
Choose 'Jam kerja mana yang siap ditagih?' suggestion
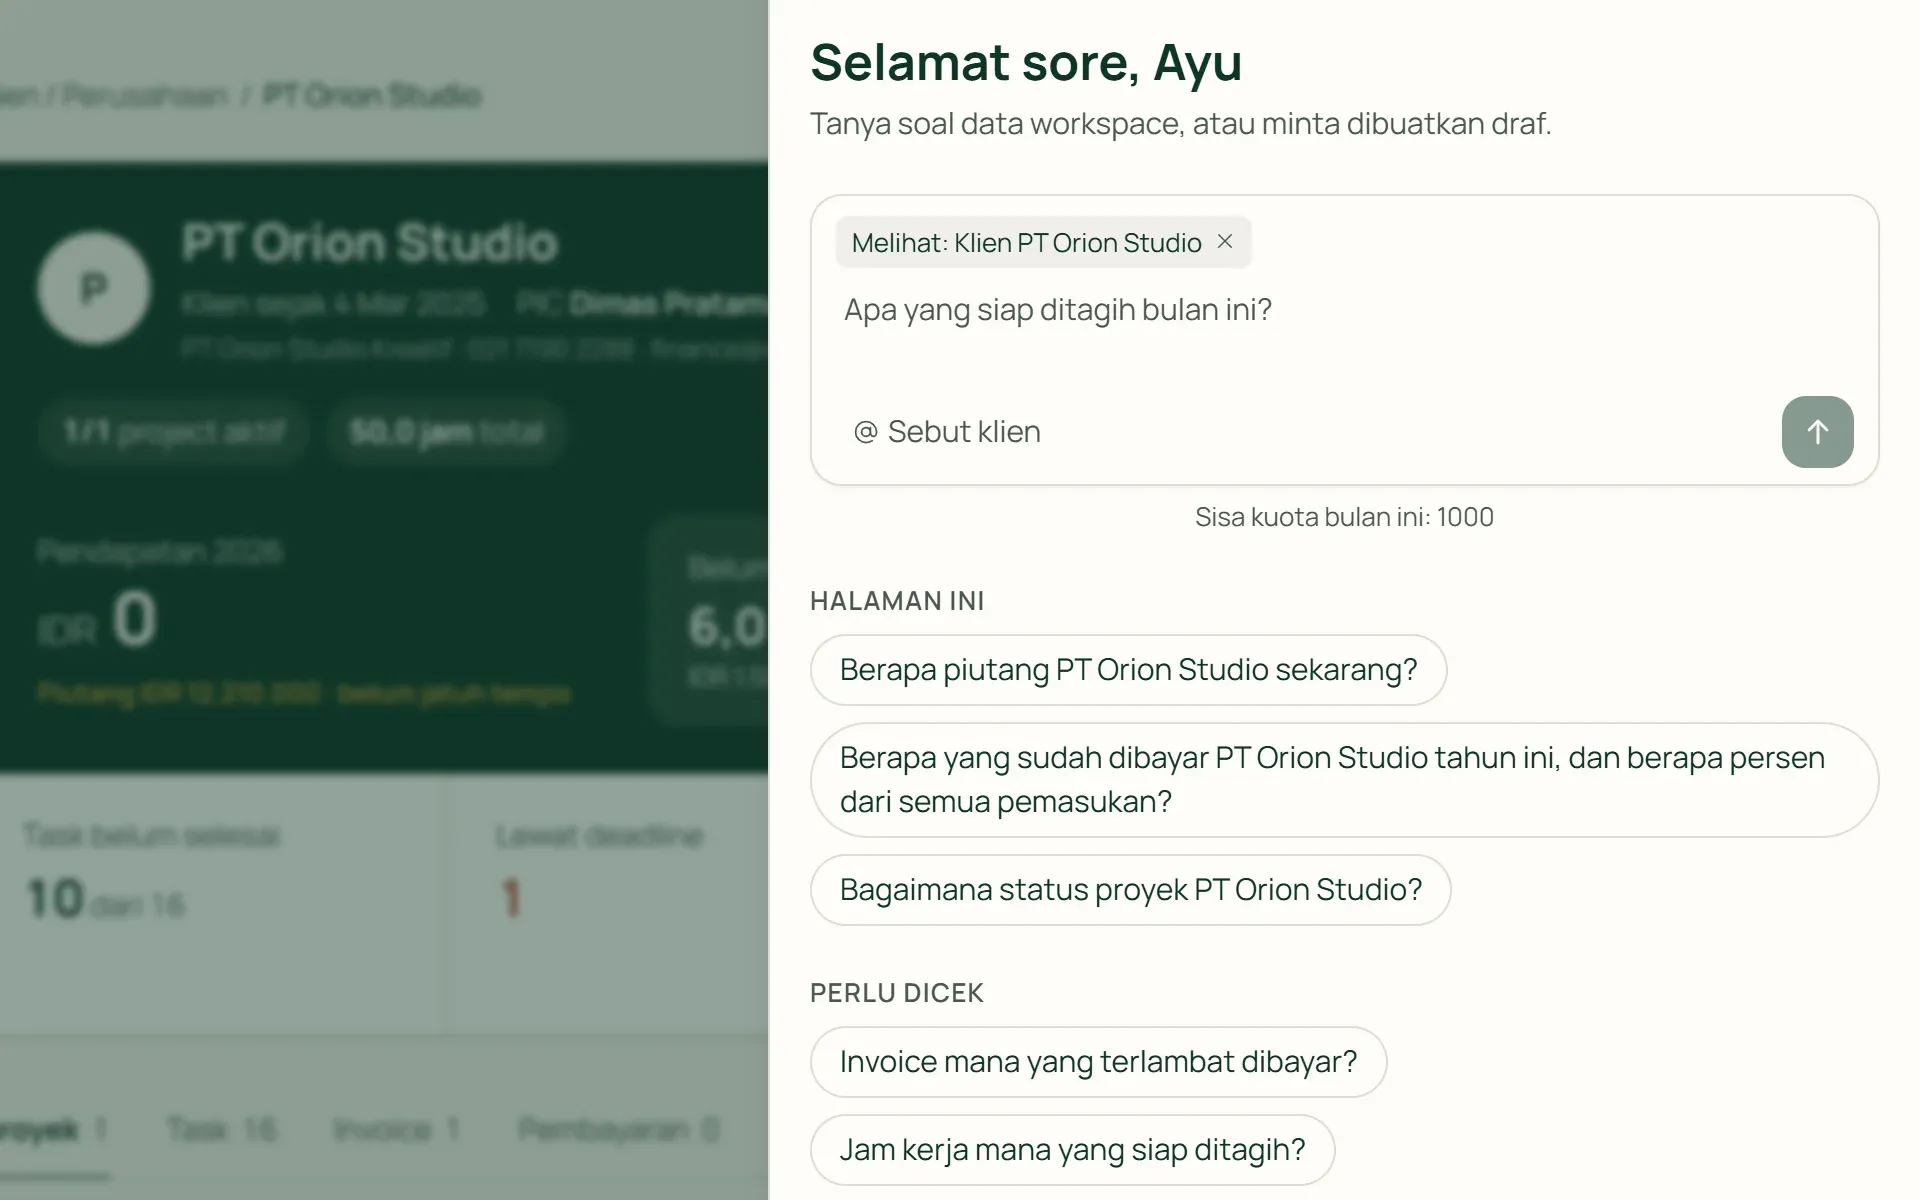point(1072,1150)
